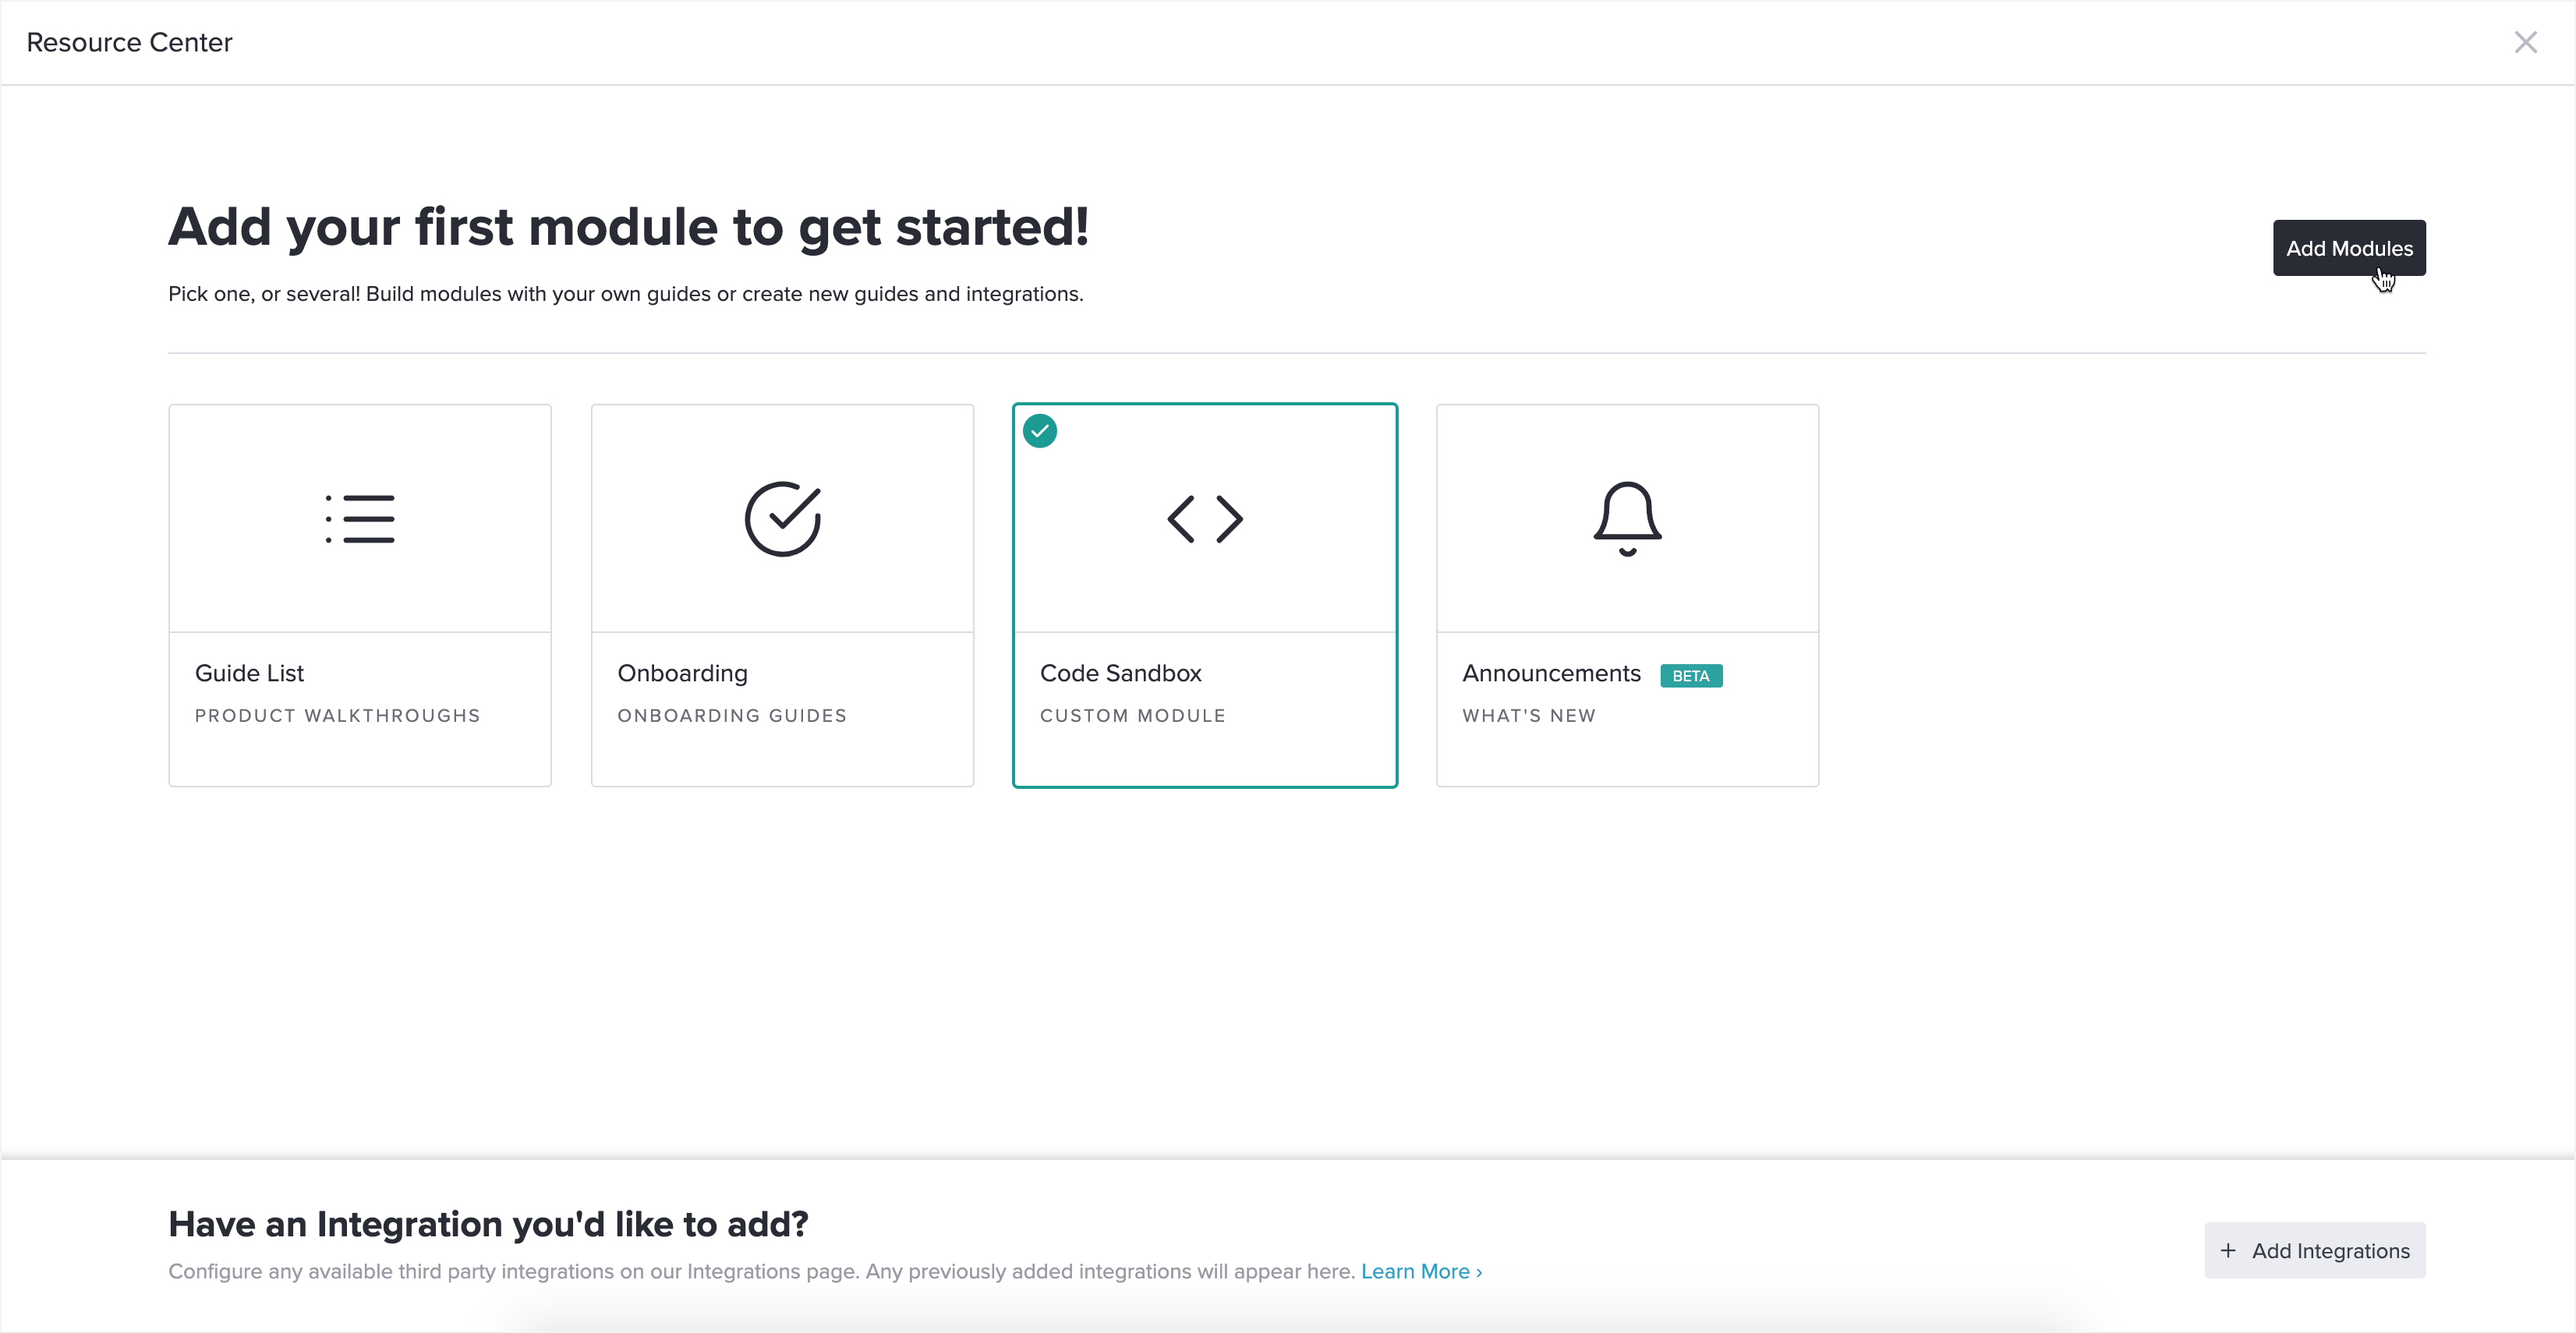The height and width of the screenshot is (1333, 2576).
Task: Click the BETA badge next to Announcements
Action: [x=1691, y=676]
